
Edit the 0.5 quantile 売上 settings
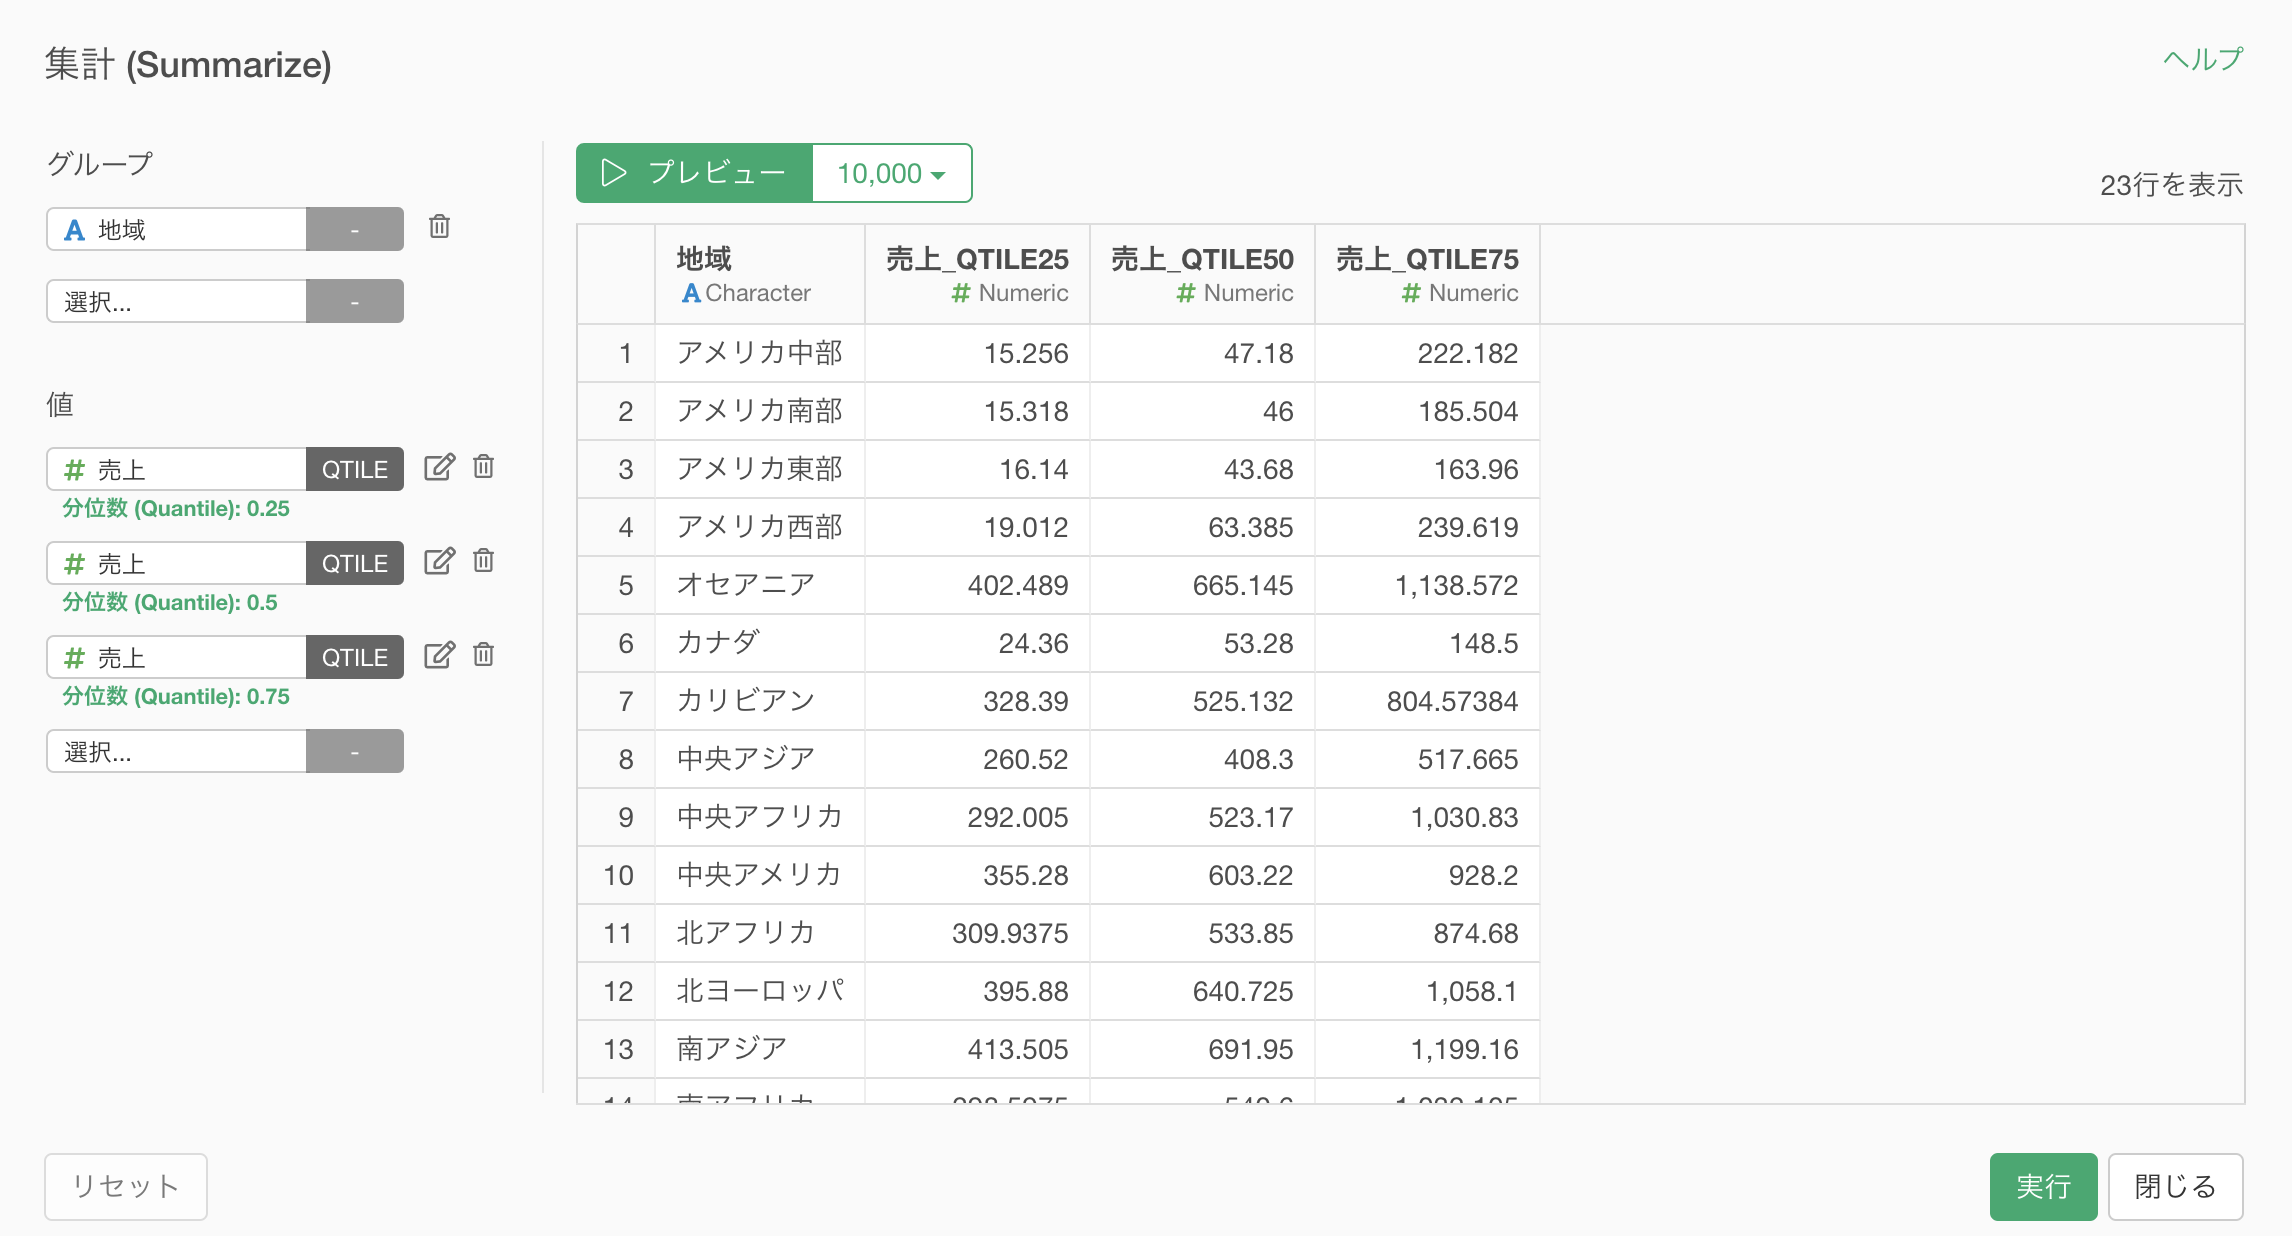tap(439, 561)
